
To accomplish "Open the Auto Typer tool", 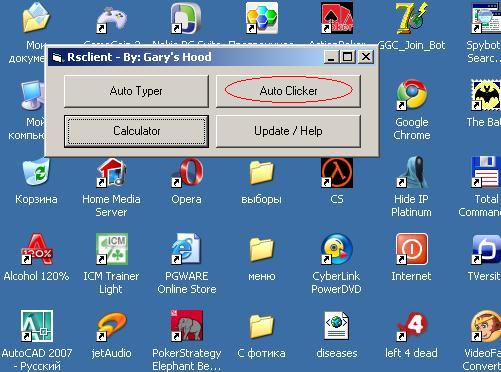I will click(x=136, y=91).
